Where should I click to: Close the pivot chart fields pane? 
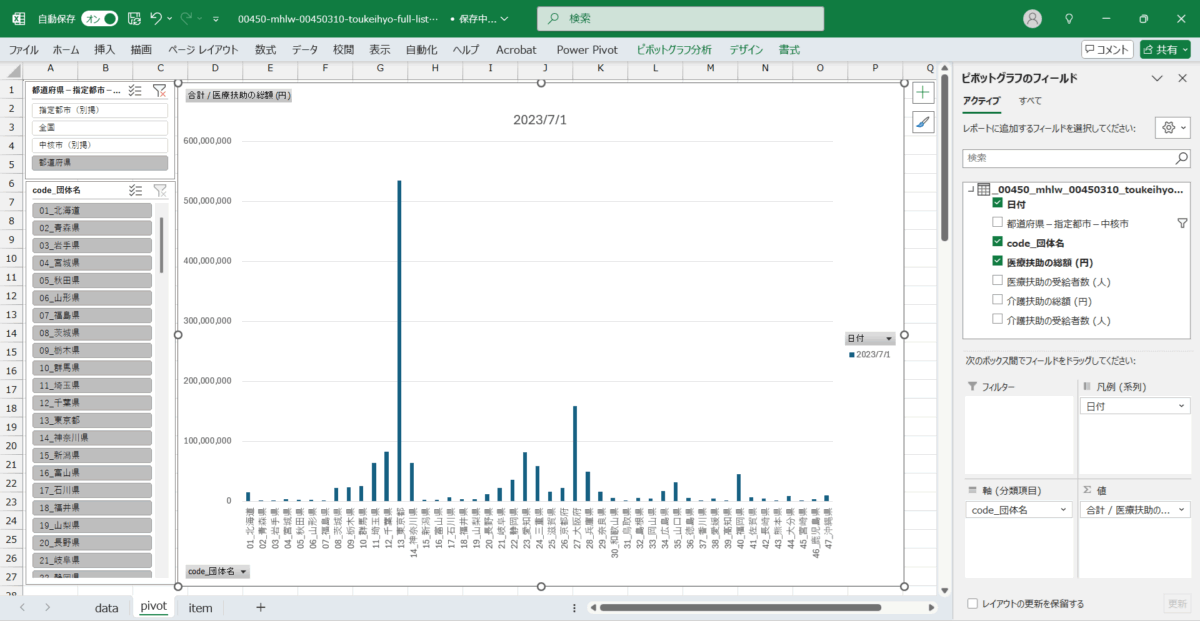[x=1181, y=78]
